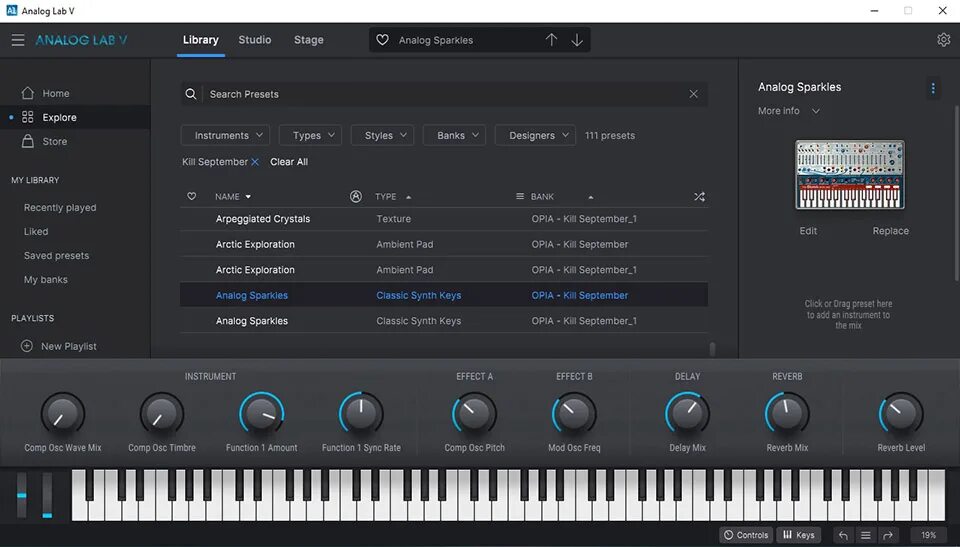
Task: Click the redo arrow in bottom bar
Action: (888, 535)
